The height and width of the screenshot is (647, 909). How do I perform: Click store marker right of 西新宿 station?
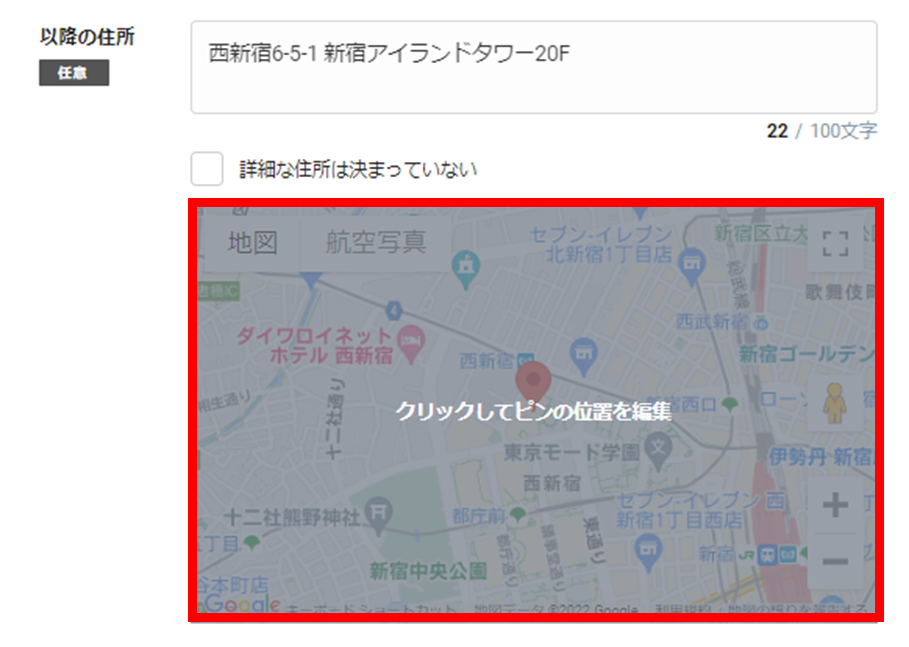pos(584,357)
